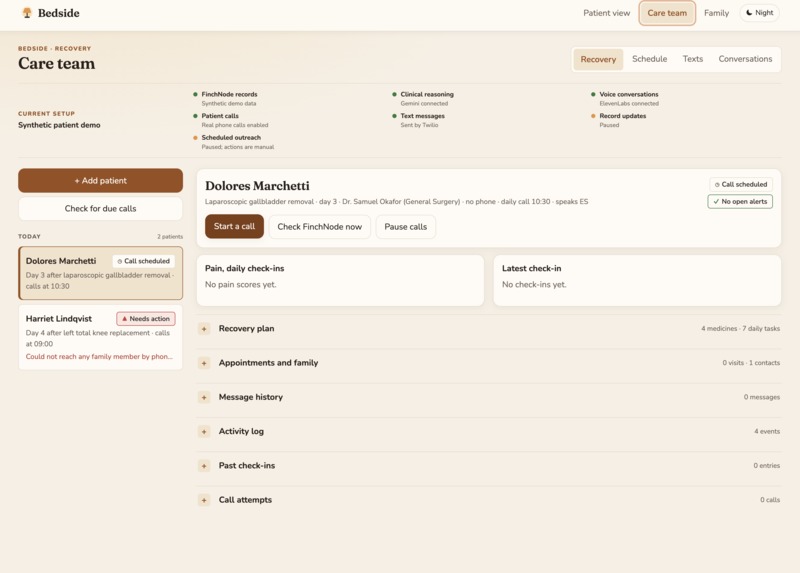
Task: Expand the Call attempts section
Action: (489, 500)
